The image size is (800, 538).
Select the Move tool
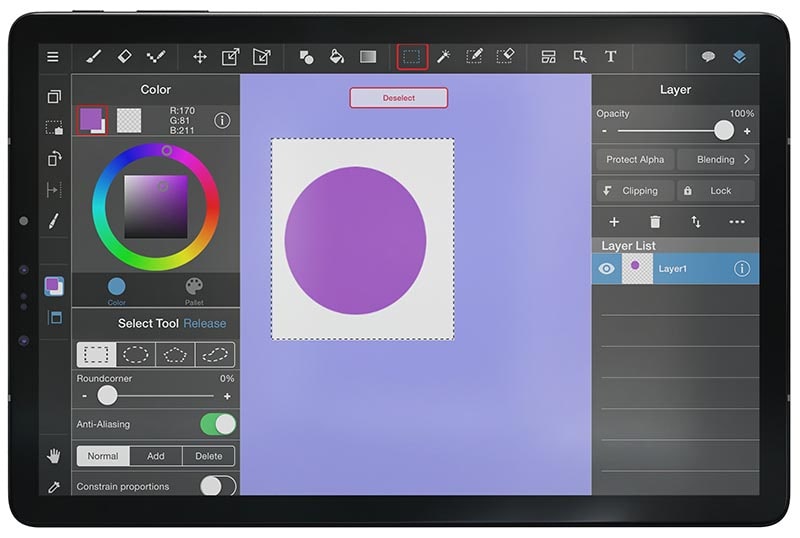[x=199, y=57]
